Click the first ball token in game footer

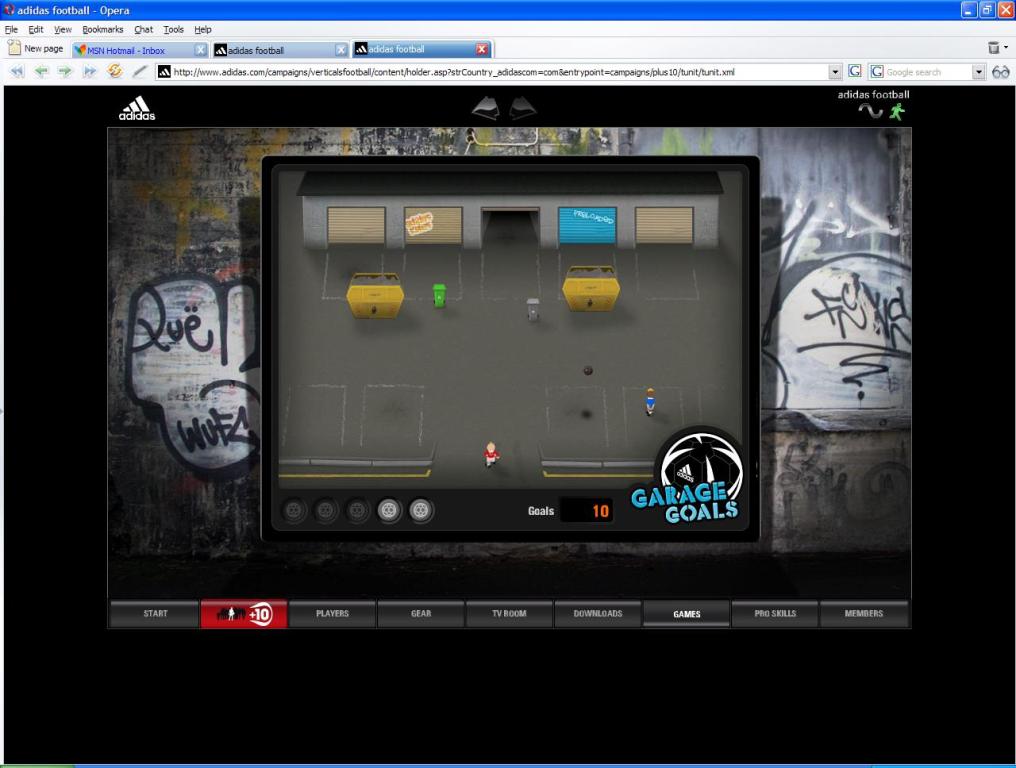coord(294,511)
